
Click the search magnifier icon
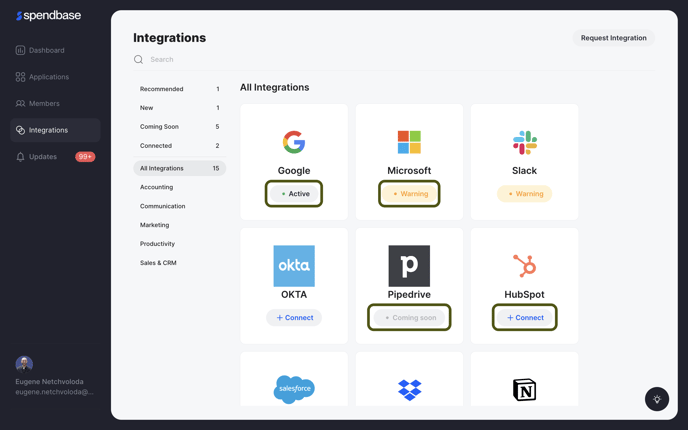[138, 59]
